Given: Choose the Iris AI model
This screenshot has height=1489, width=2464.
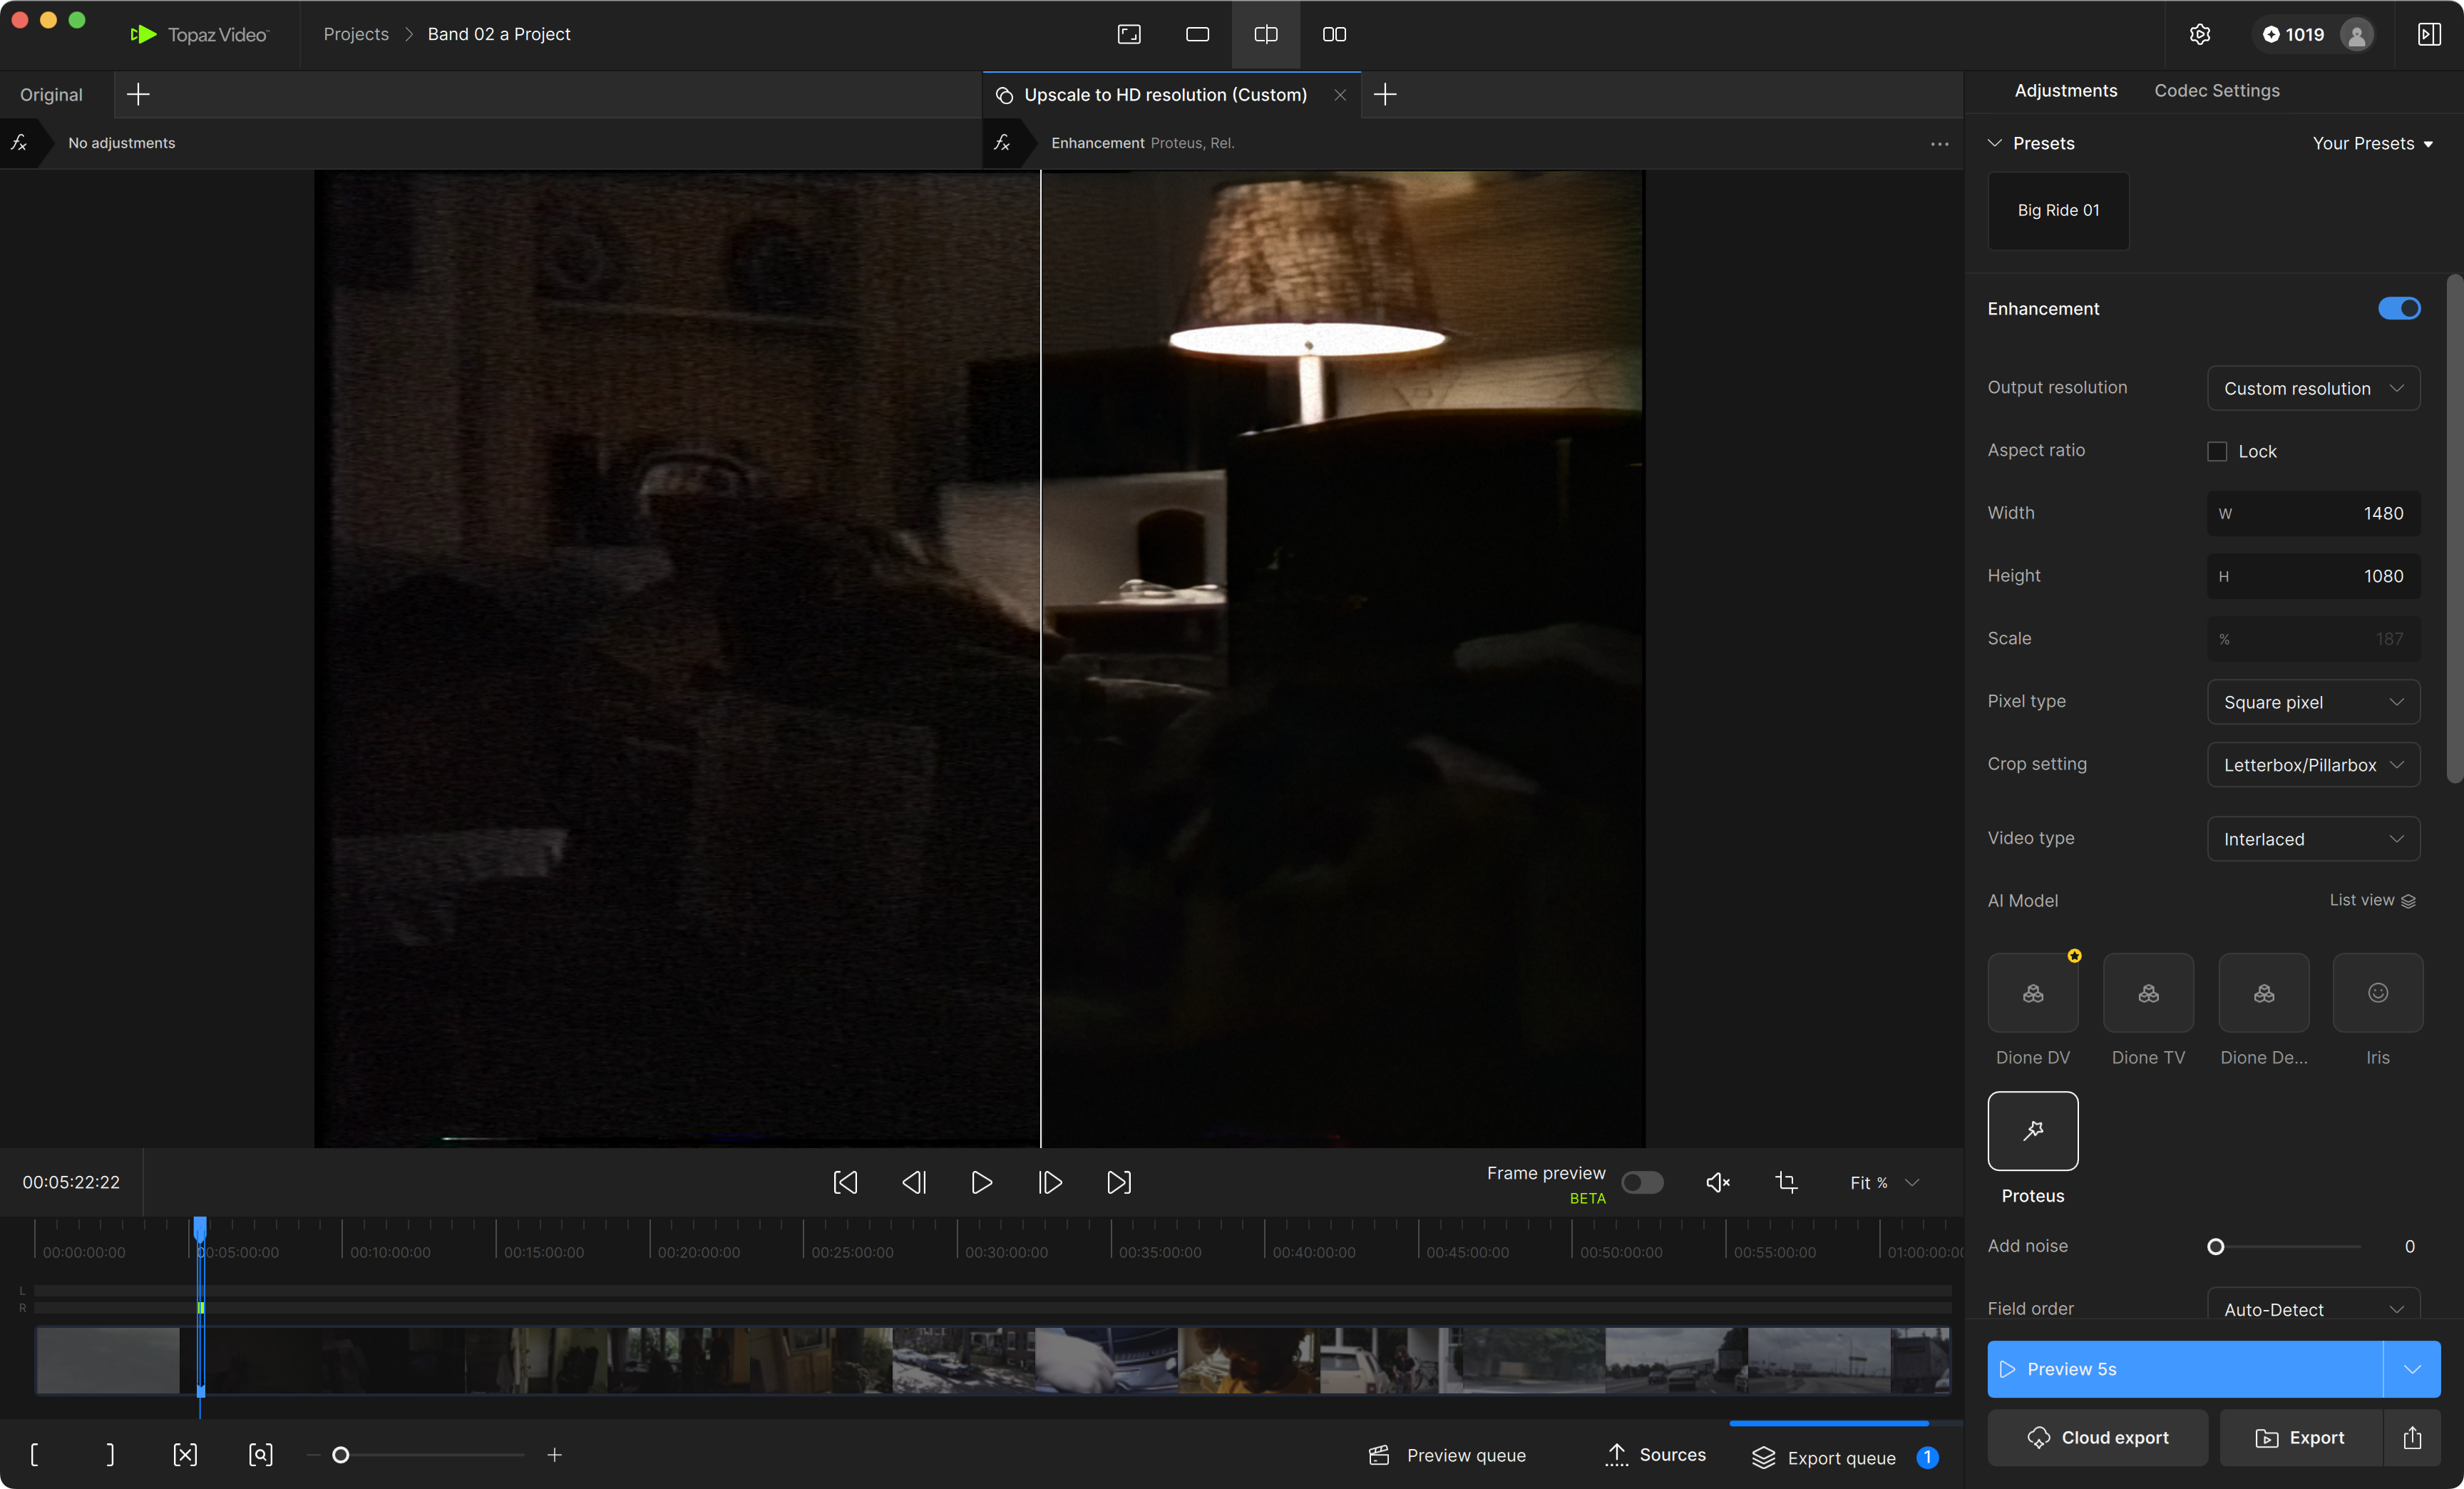Looking at the screenshot, I should tap(2377, 992).
